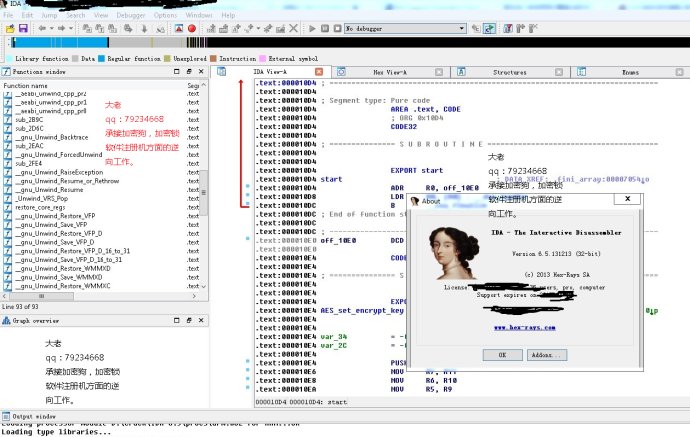This screenshot has width=690, height=437.
Task: Click the Start process play icon
Action: click(312, 29)
